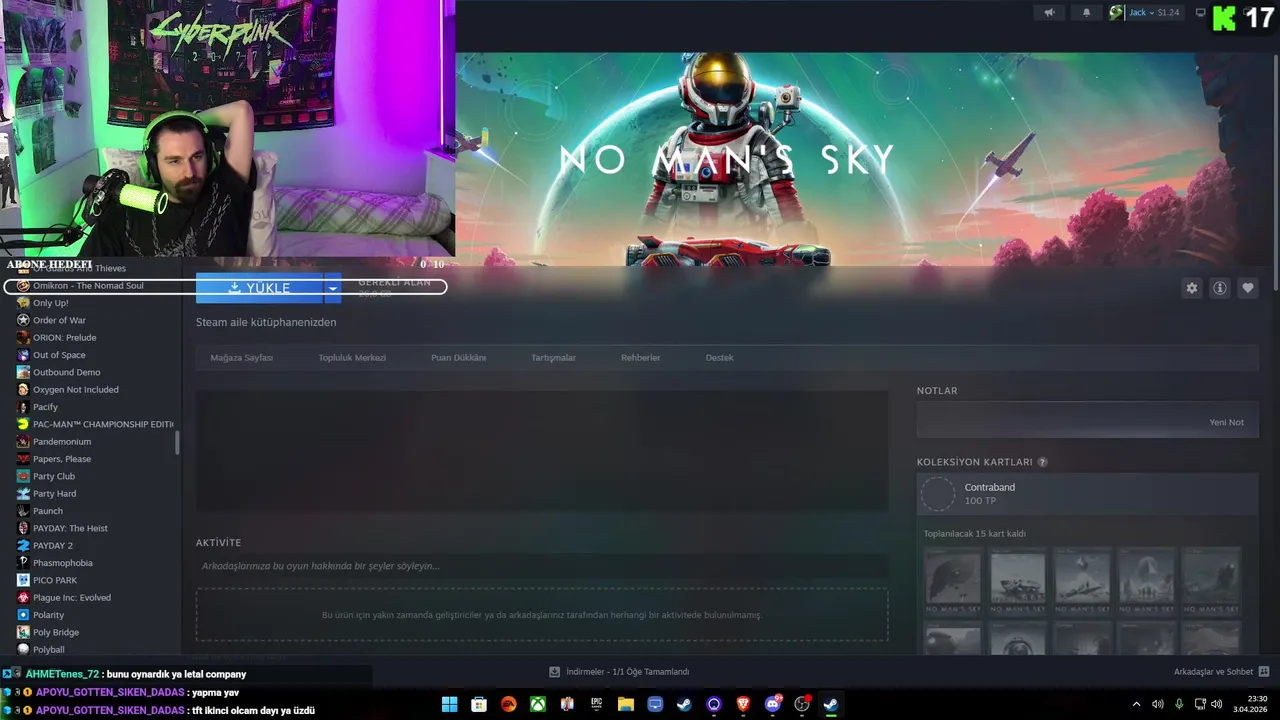The image size is (1280, 720).
Task: Open the Tartışmalar tab
Action: (x=554, y=358)
